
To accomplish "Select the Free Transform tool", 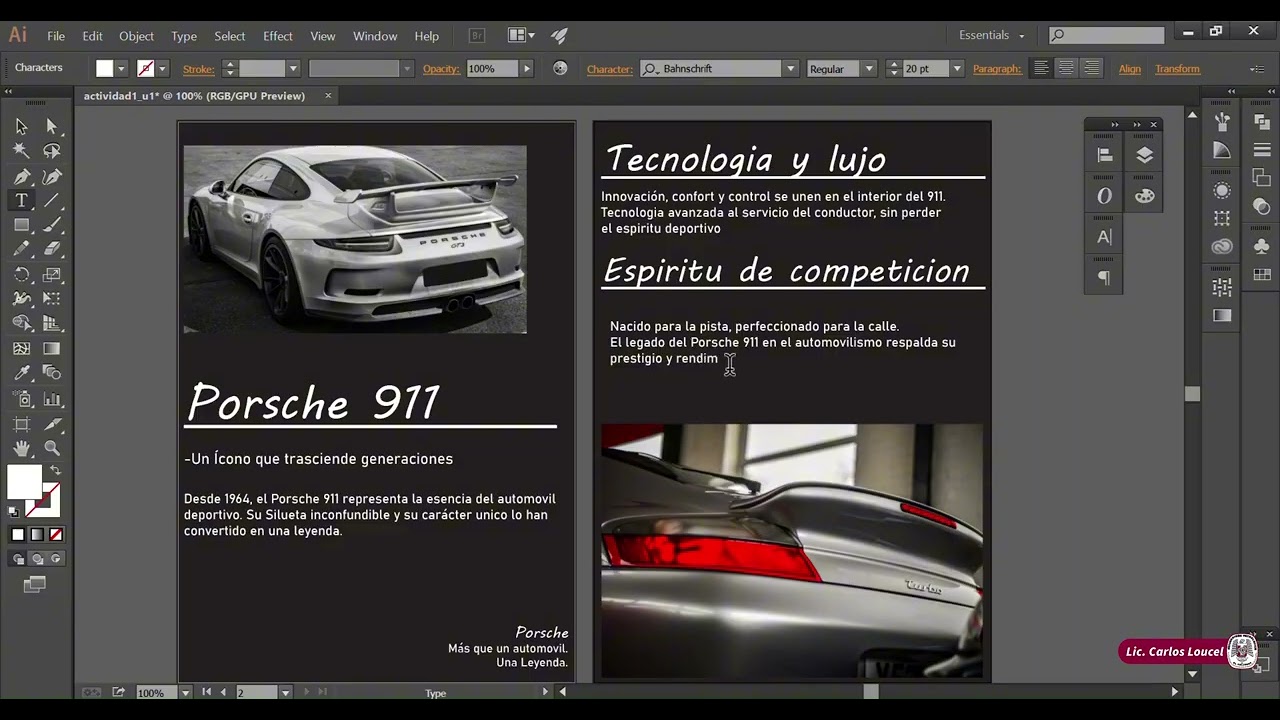I will pos(52,299).
